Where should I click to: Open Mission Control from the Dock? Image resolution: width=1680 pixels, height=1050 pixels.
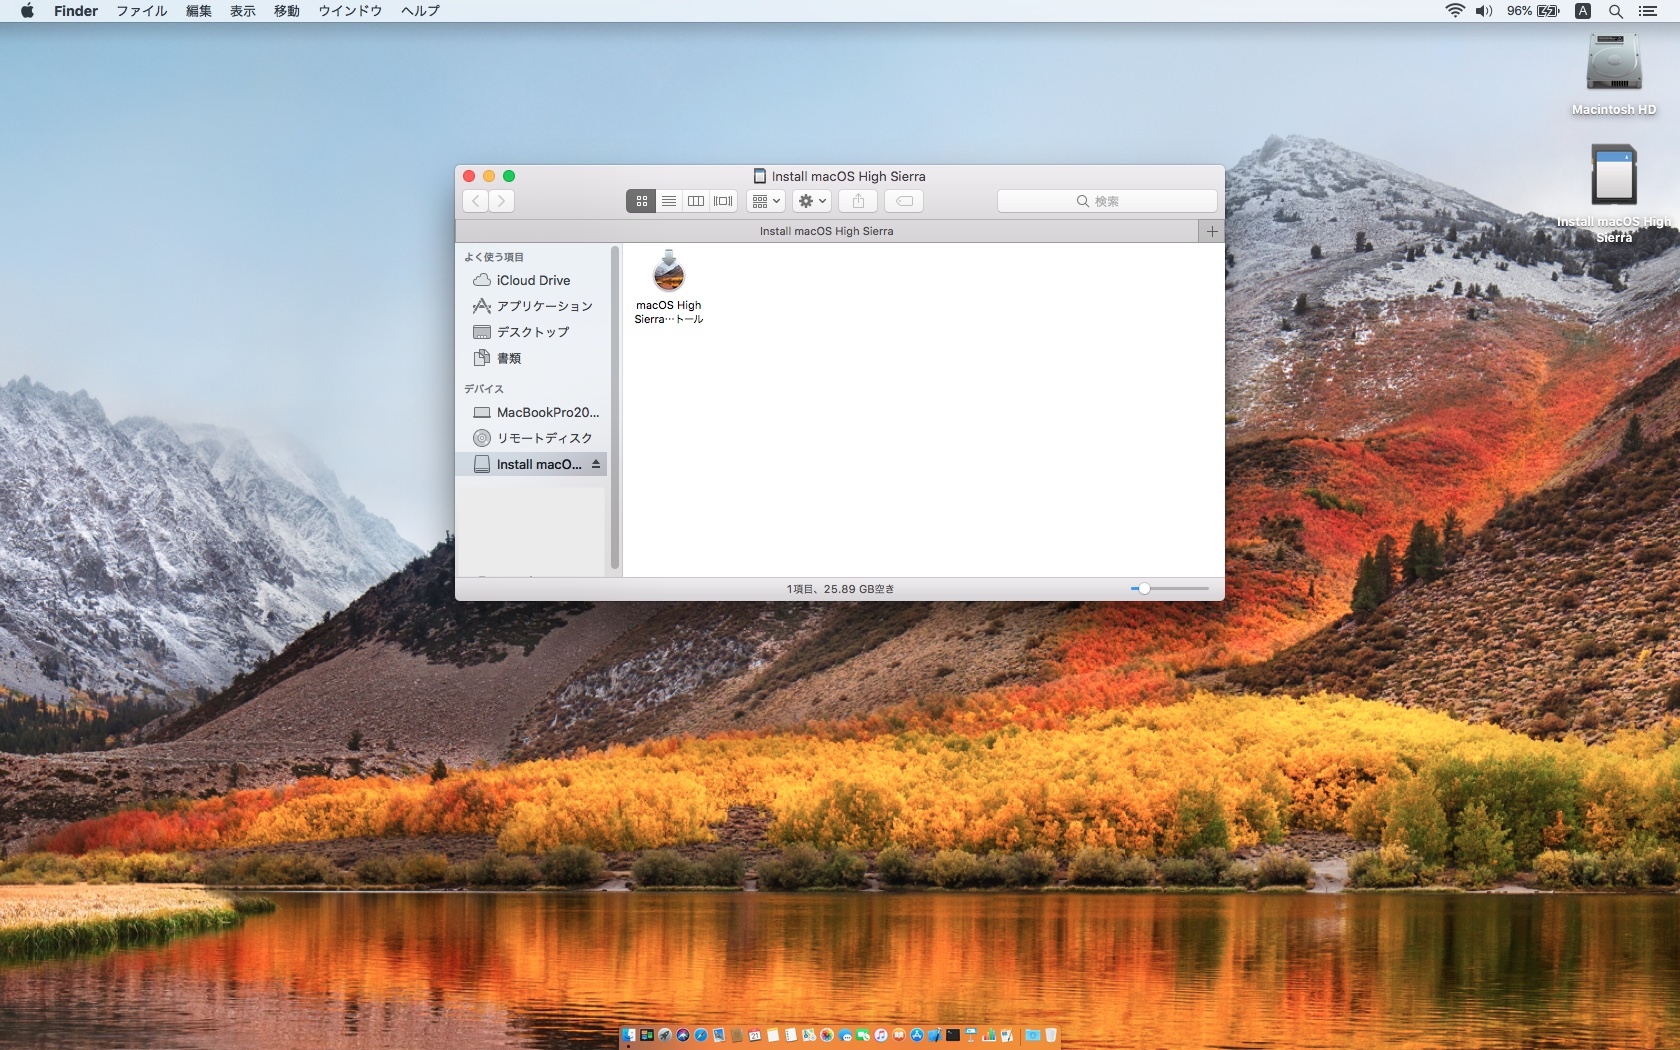point(647,1035)
